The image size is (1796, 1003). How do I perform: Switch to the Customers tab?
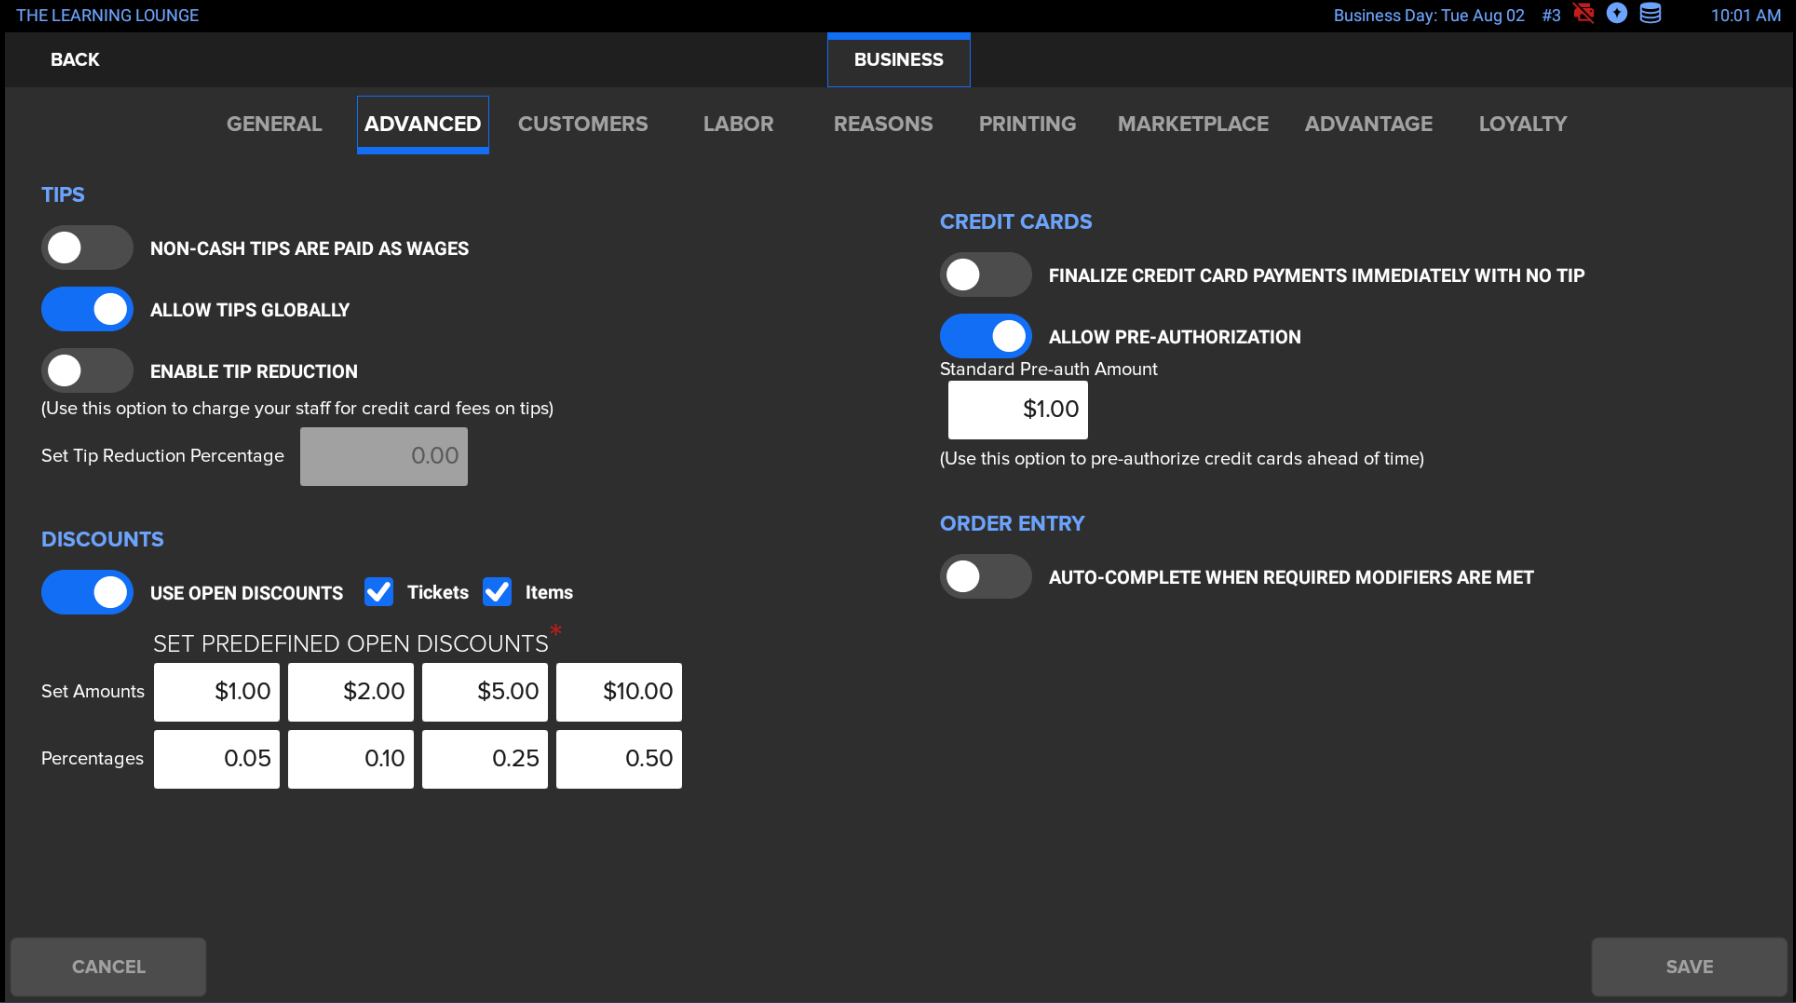pyautogui.click(x=582, y=124)
